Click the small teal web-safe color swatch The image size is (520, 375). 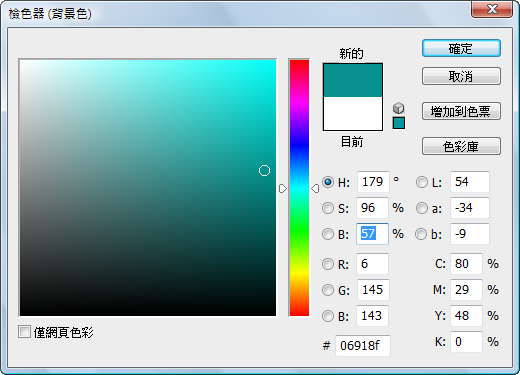[x=399, y=123]
